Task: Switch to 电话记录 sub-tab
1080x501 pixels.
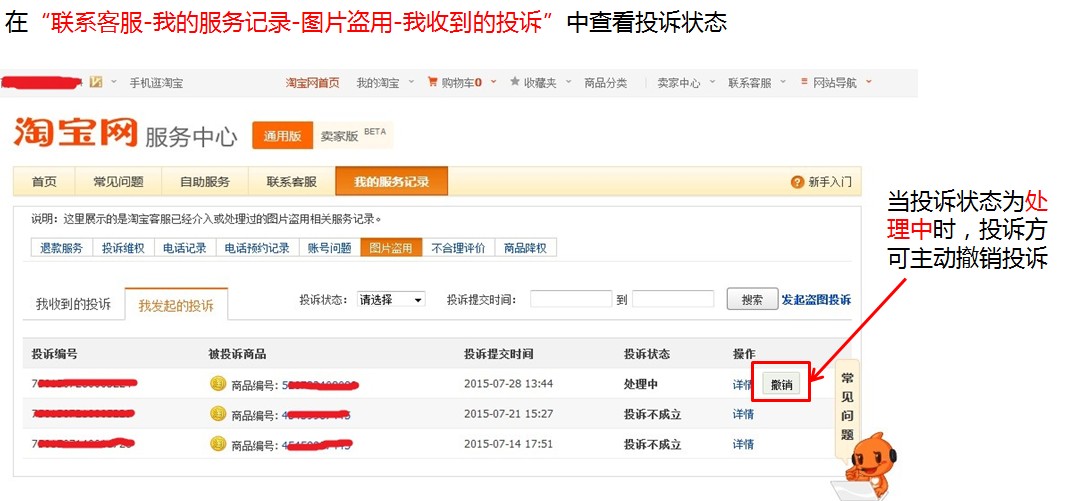Action: coord(185,248)
